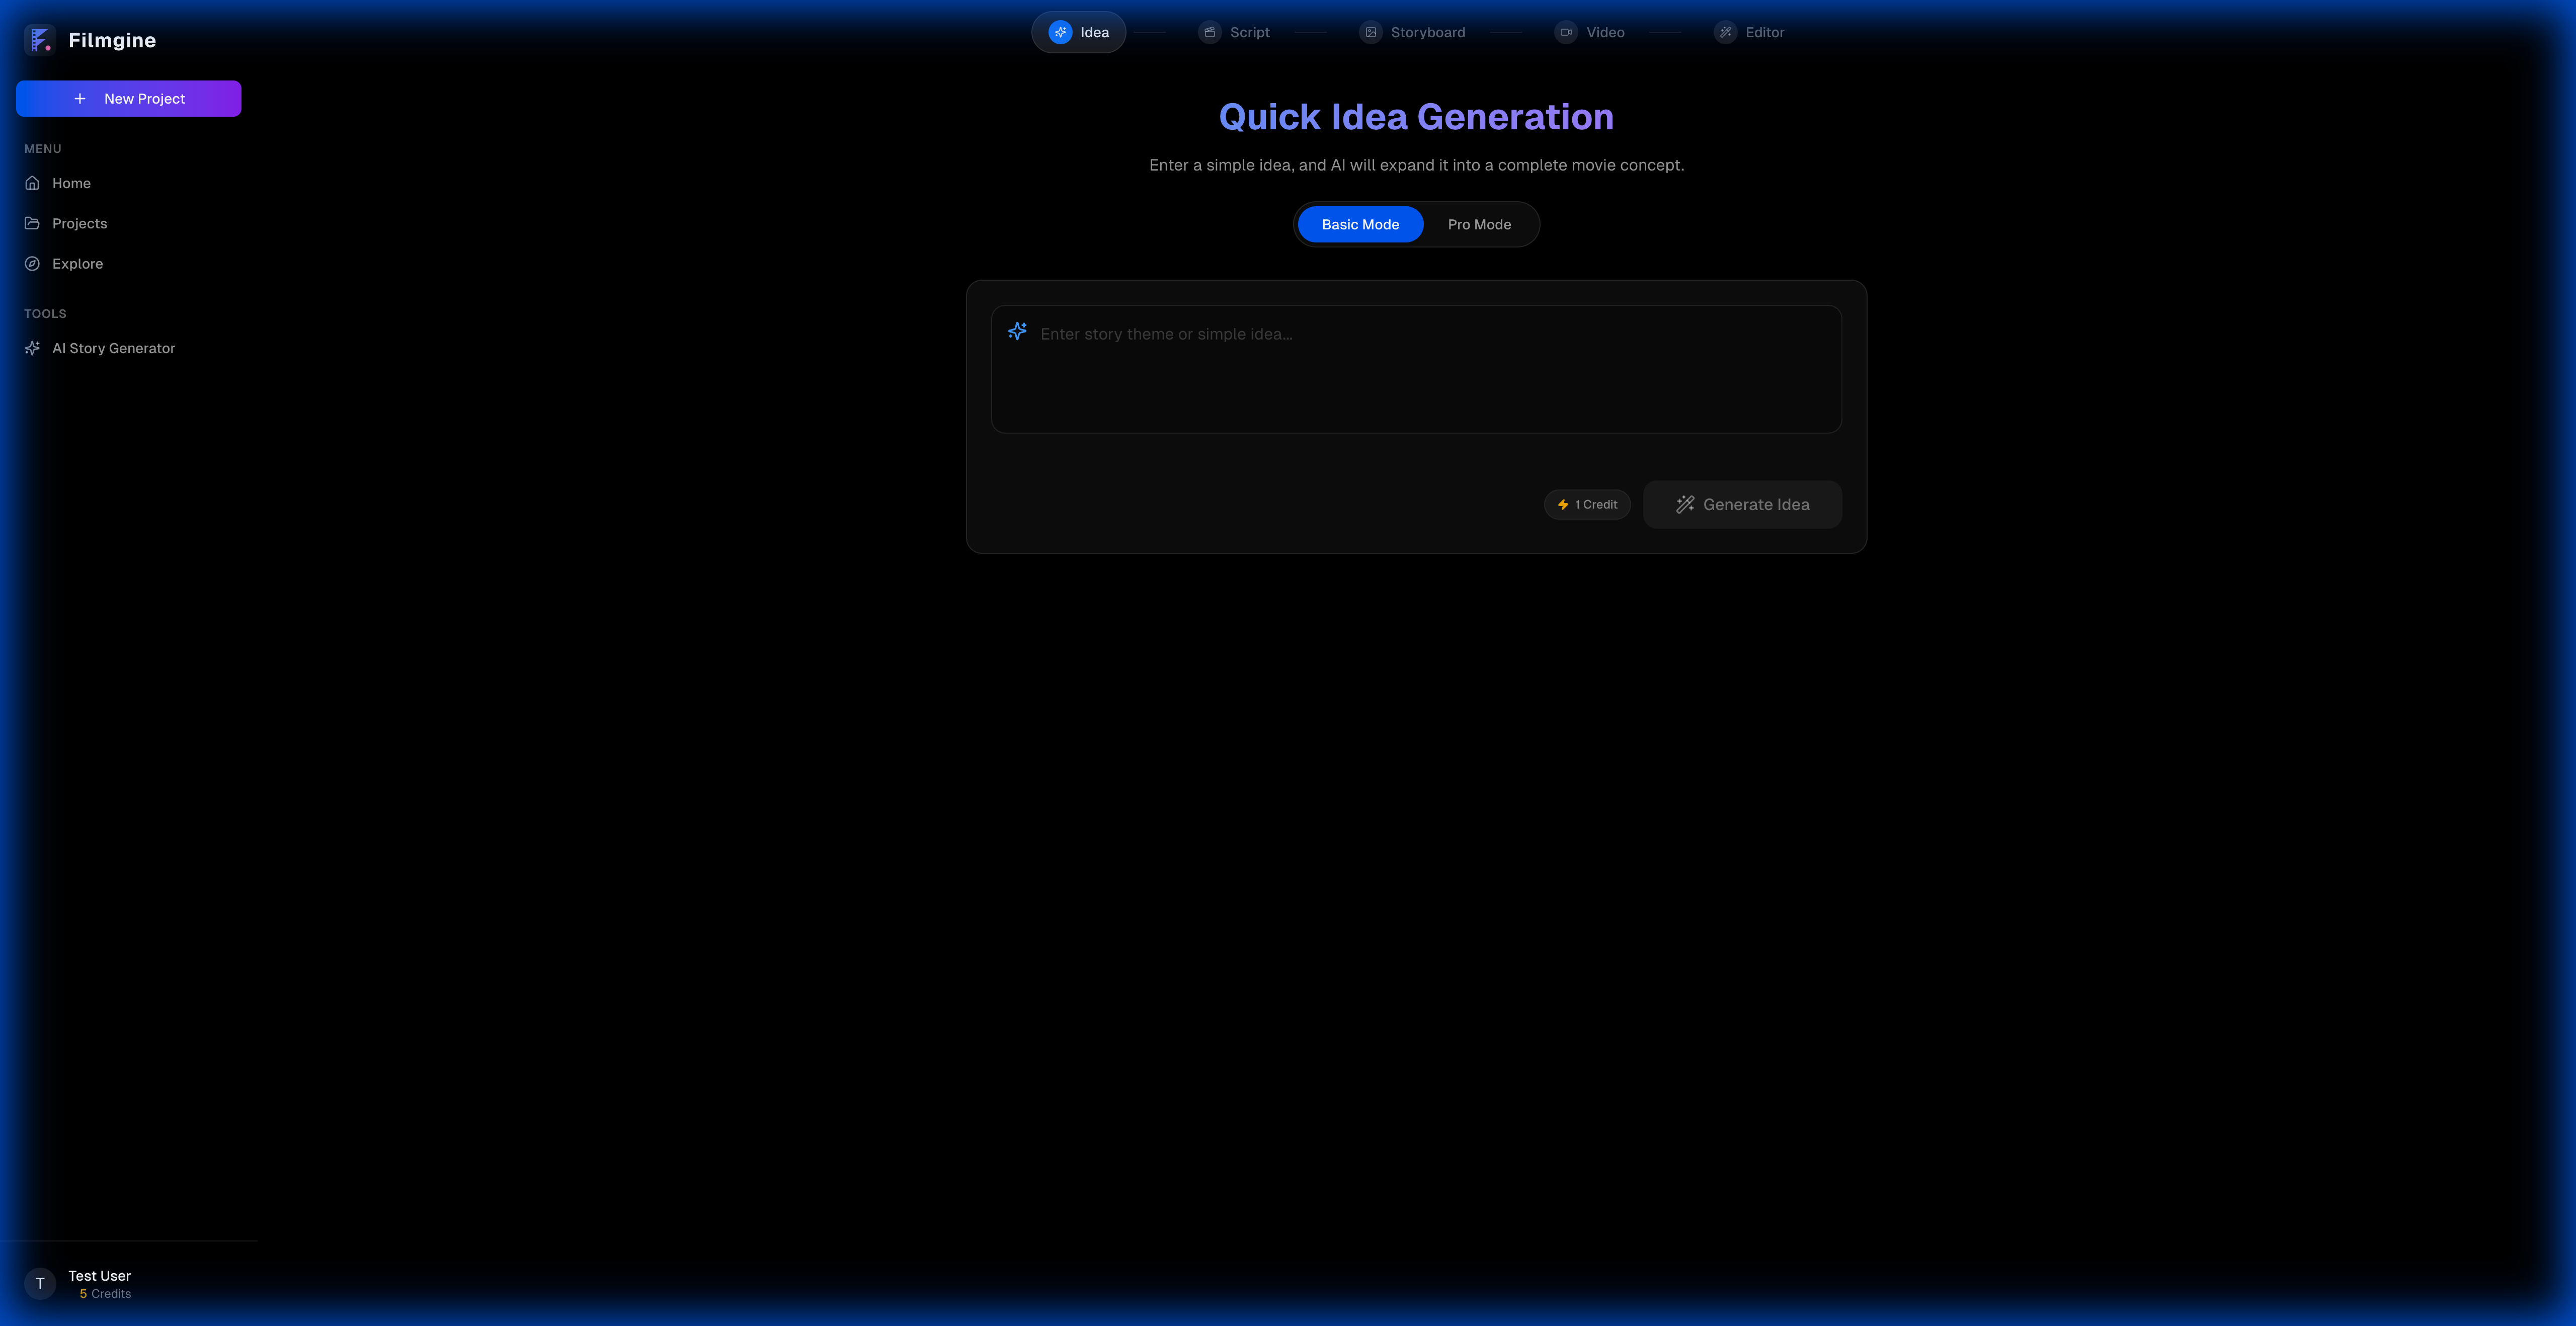Viewport: 2576px width, 1326px height.
Task: Click the Filmgine logo icon
Action: 39,40
